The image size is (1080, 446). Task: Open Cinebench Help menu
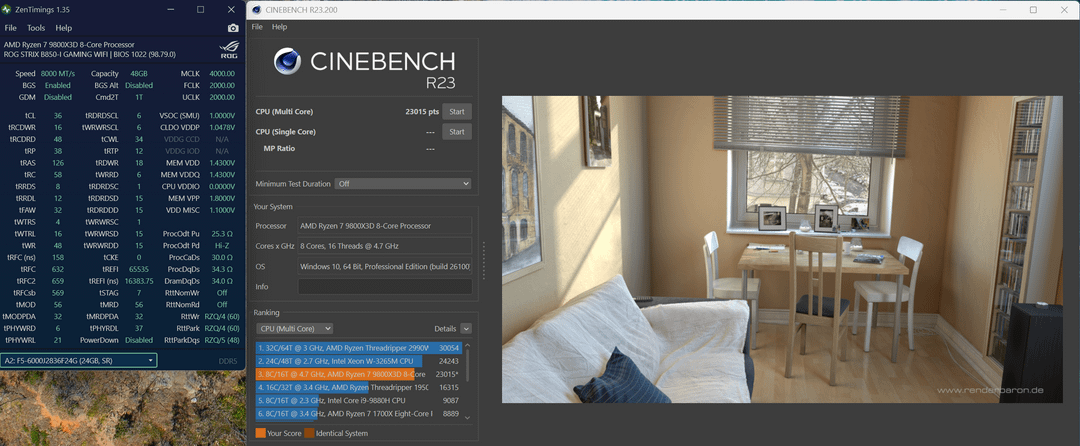[279, 27]
